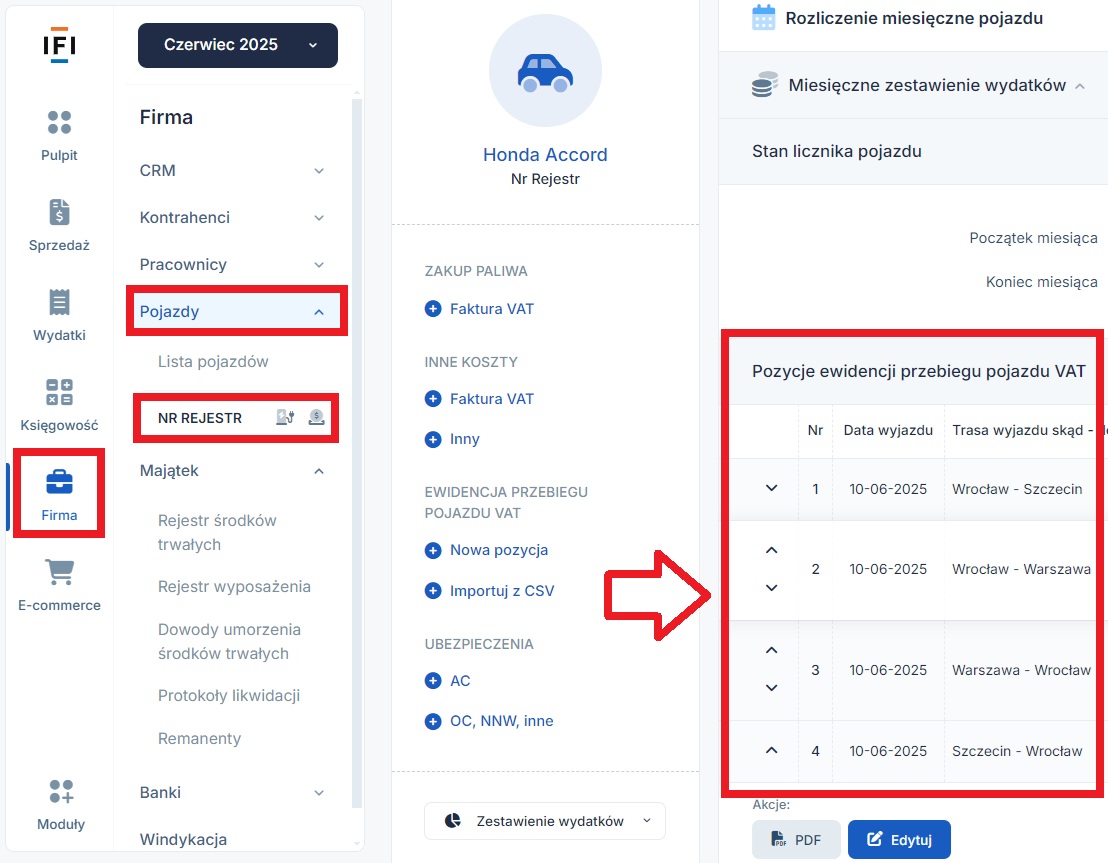Click Importuj z CSV link
The image size is (1108, 863).
[x=502, y=591]
